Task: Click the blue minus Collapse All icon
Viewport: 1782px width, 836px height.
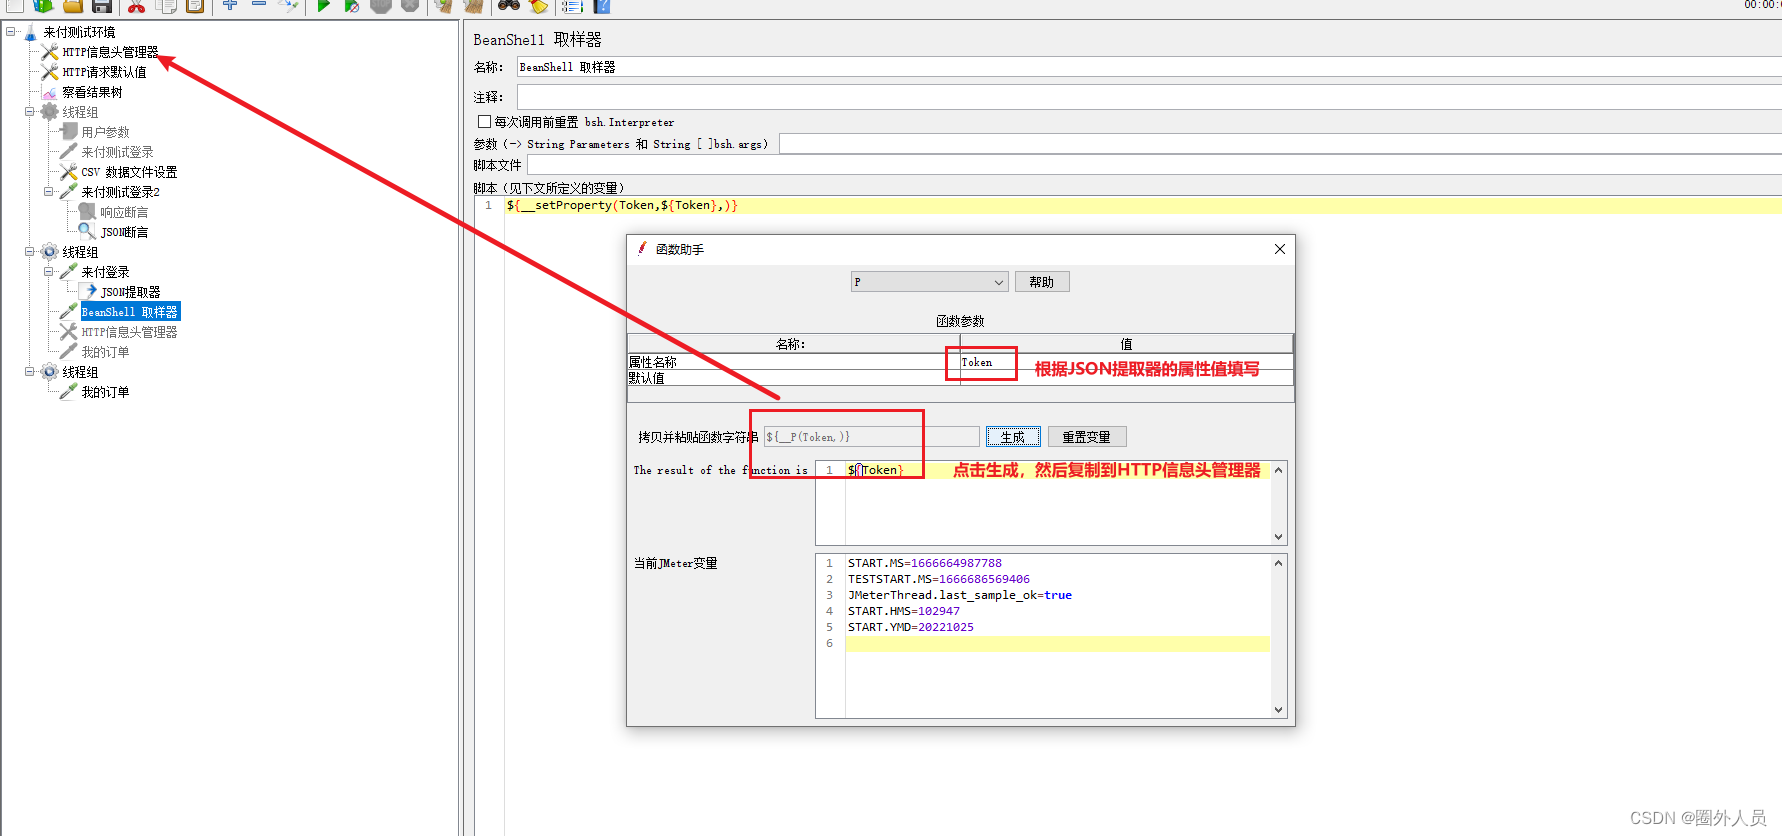Action: (259, 5)
